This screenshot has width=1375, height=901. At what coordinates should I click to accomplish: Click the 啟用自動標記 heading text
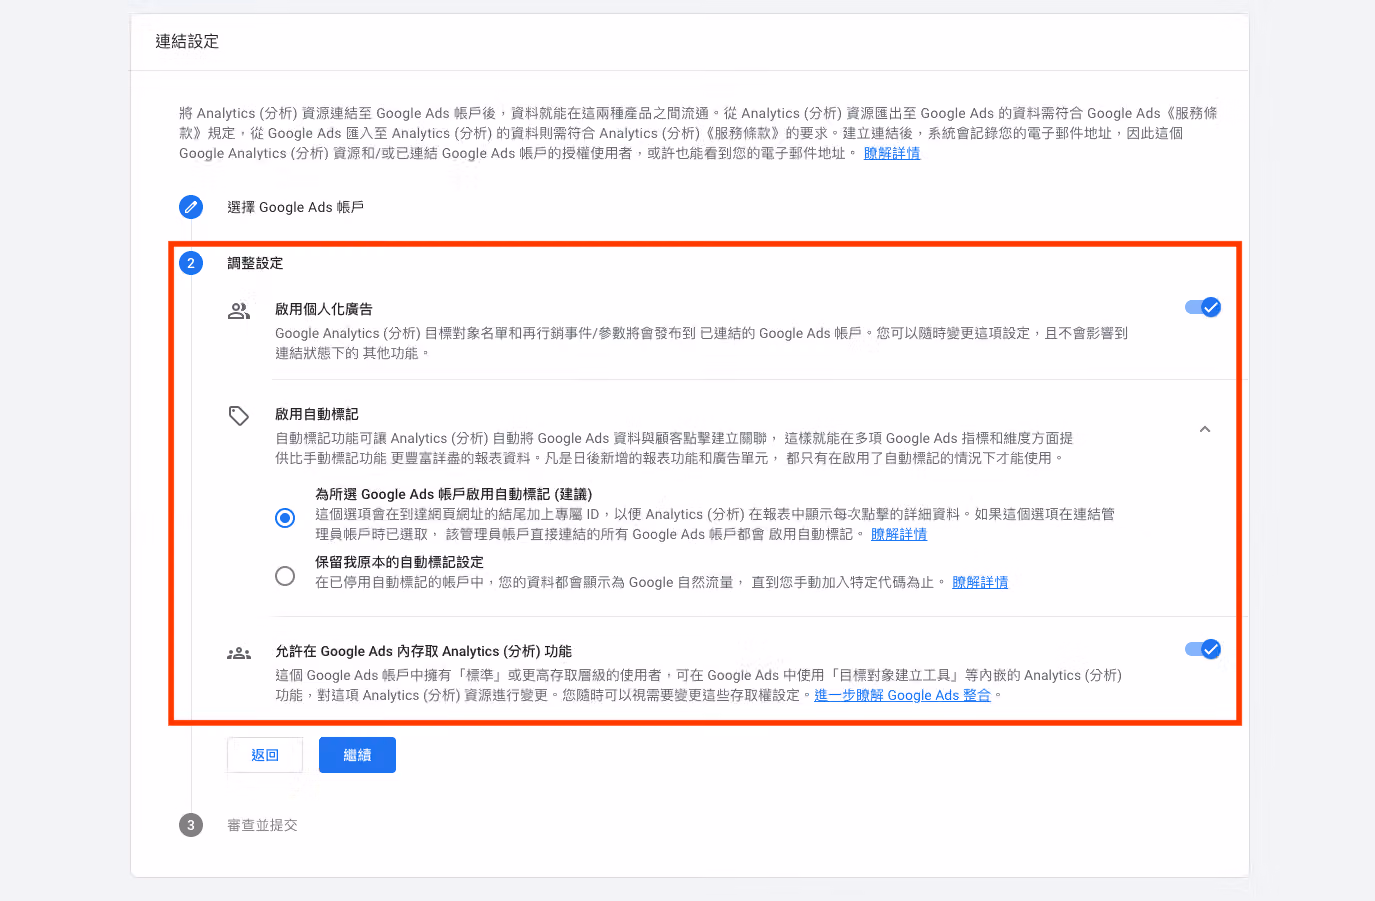click(317, 414)
